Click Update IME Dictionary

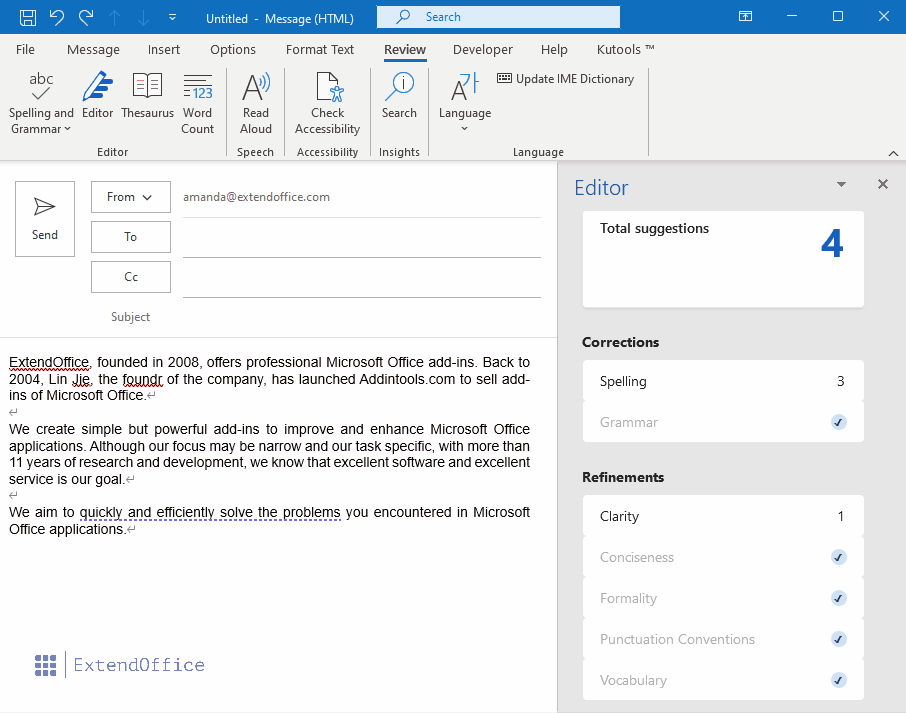click(566, 79)
